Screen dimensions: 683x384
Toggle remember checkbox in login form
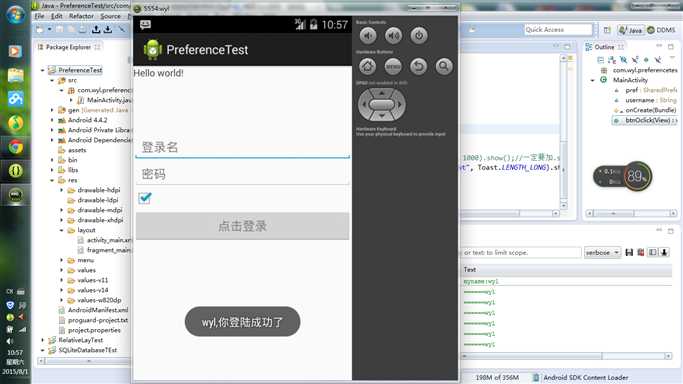pyautogui.click(x=145, y=198)
